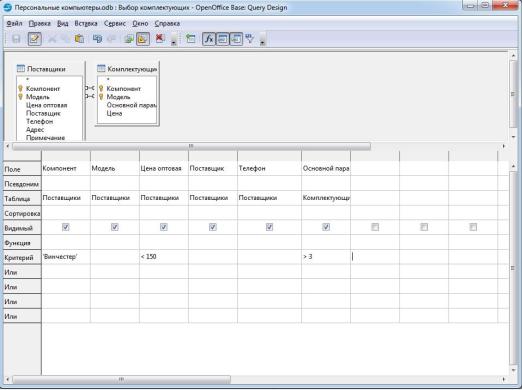Open the Правка menu

tap(40, 23)
